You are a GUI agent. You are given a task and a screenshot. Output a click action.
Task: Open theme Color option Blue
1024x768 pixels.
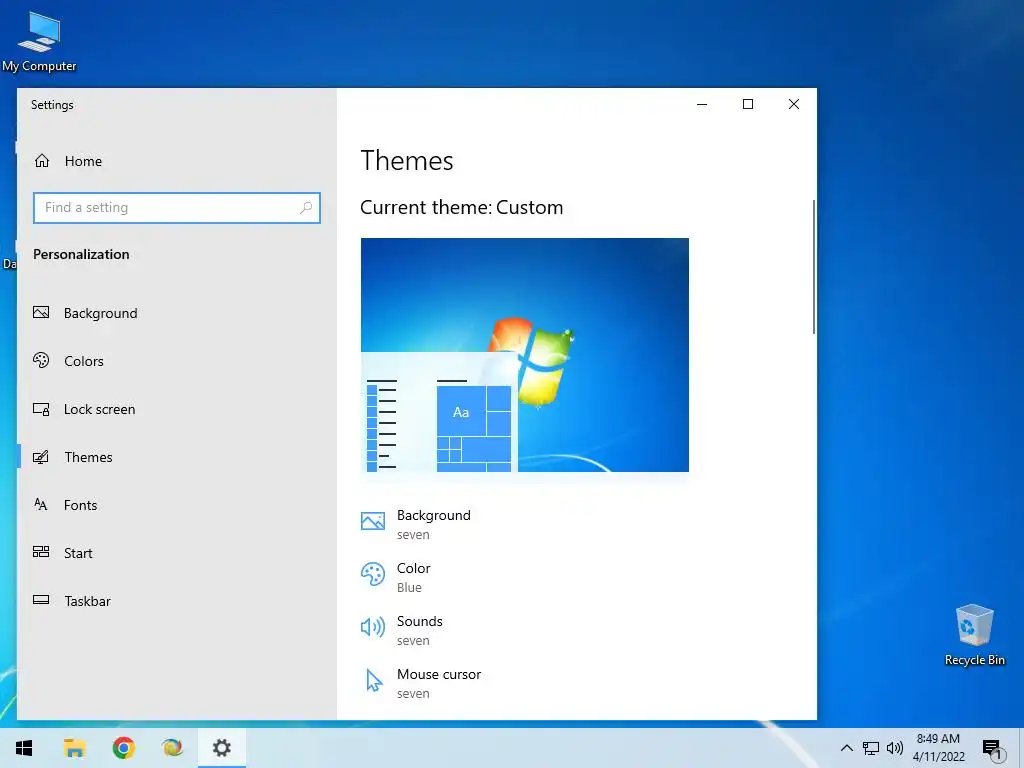pyautogui.click(x=414, y=577)
